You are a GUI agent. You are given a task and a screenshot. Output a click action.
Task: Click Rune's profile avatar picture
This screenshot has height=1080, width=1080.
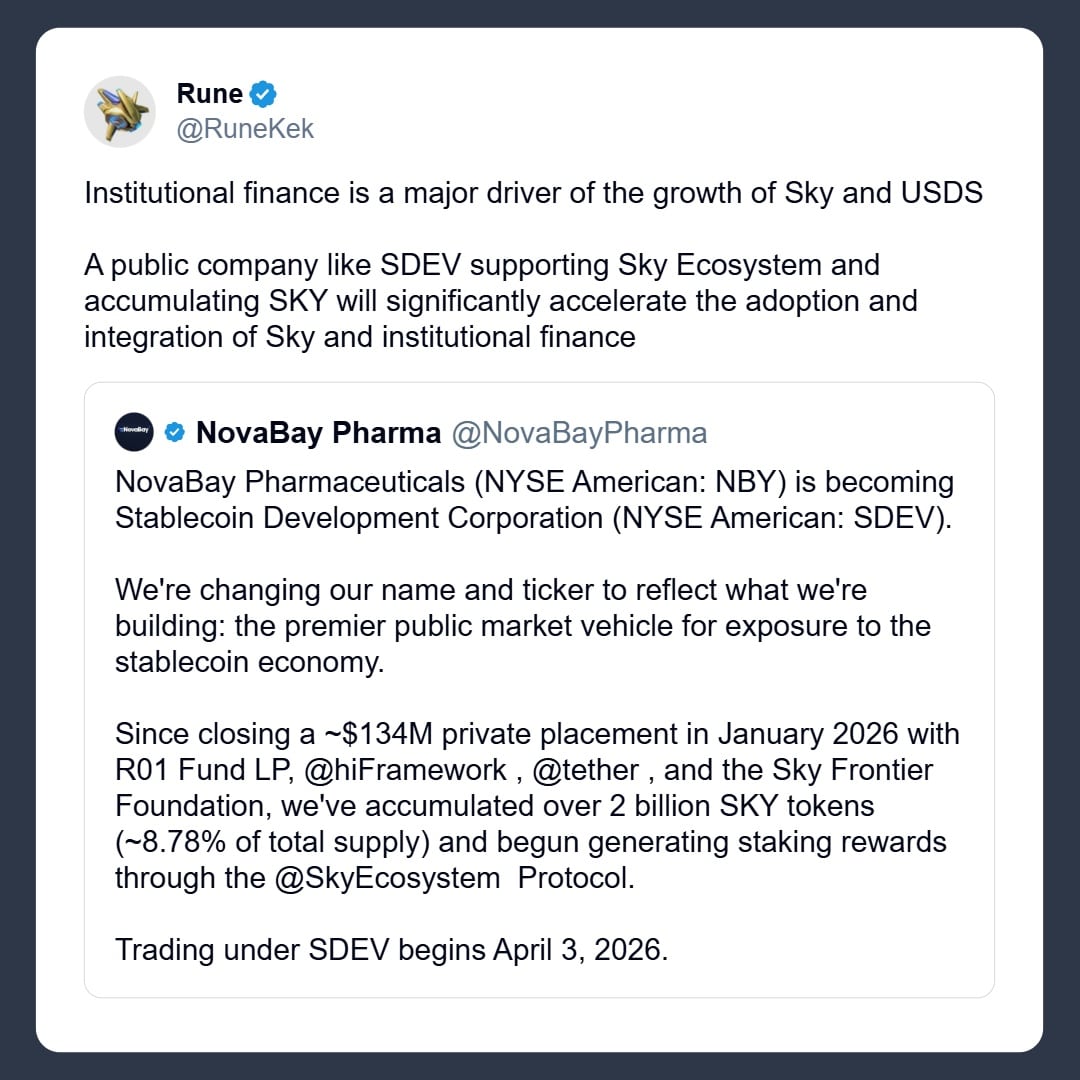click(x=119, y=111)
